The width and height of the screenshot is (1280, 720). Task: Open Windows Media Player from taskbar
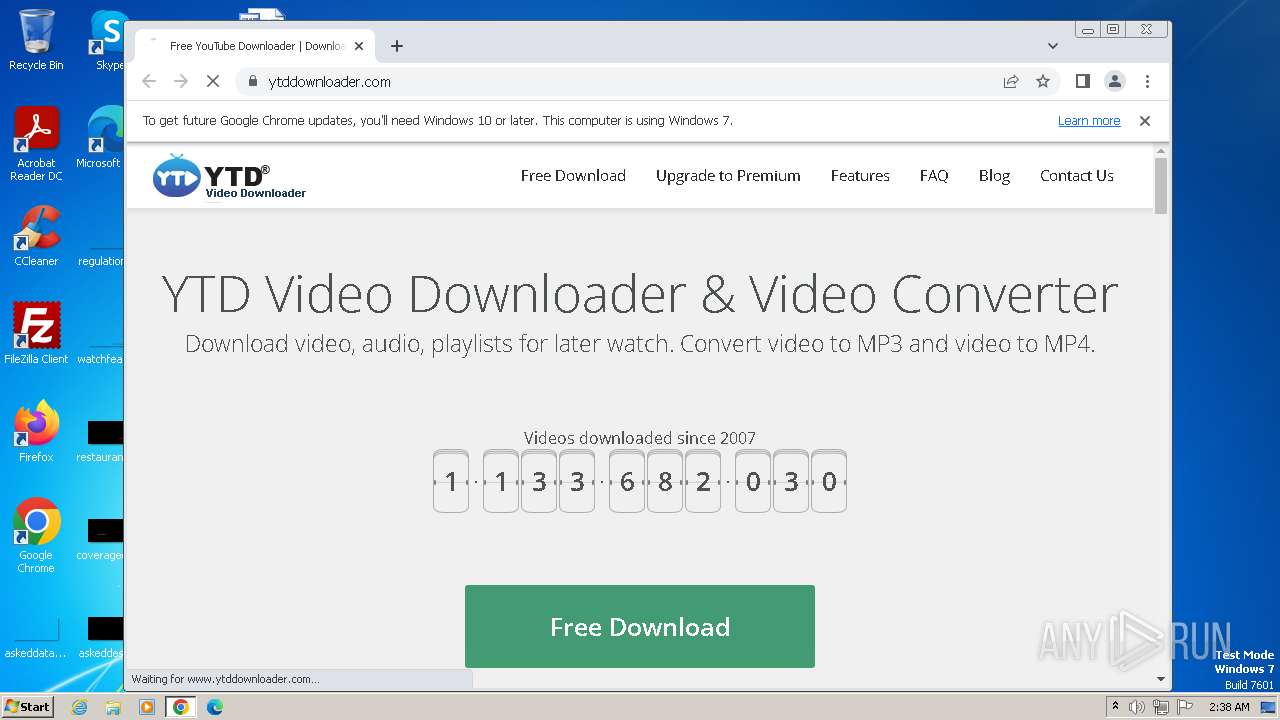tap(147, 707)
